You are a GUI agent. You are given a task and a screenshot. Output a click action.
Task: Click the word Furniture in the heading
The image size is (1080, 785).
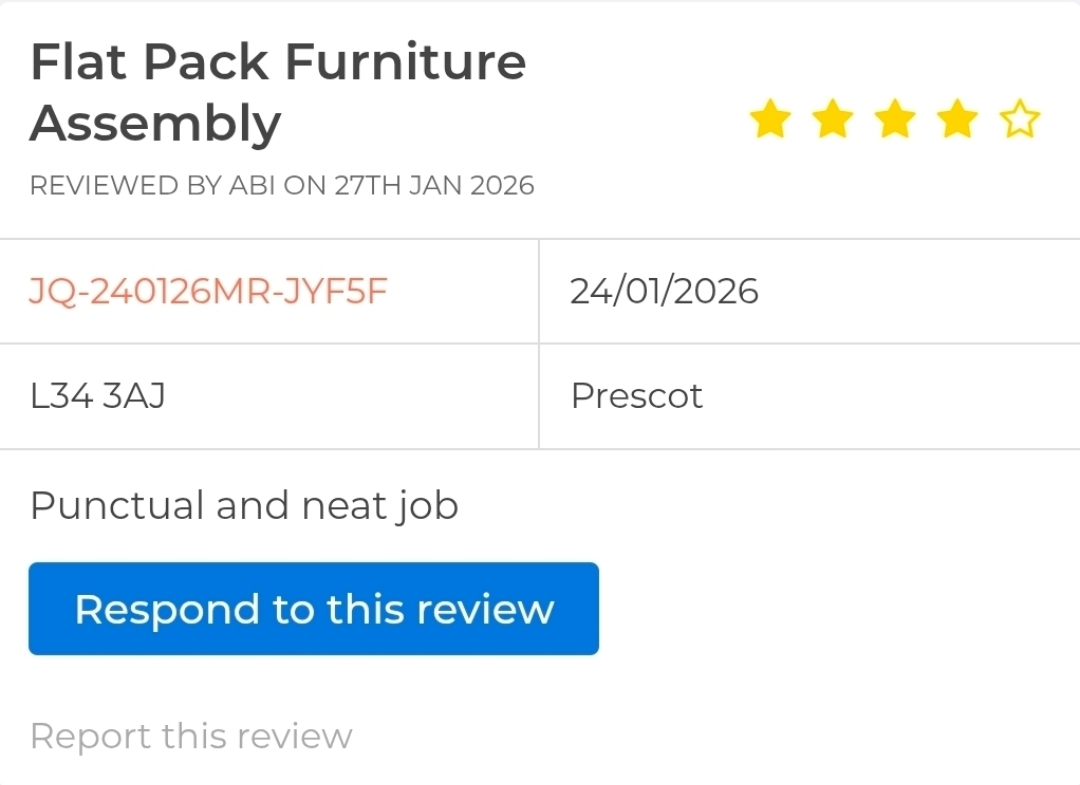pos(405,62)
